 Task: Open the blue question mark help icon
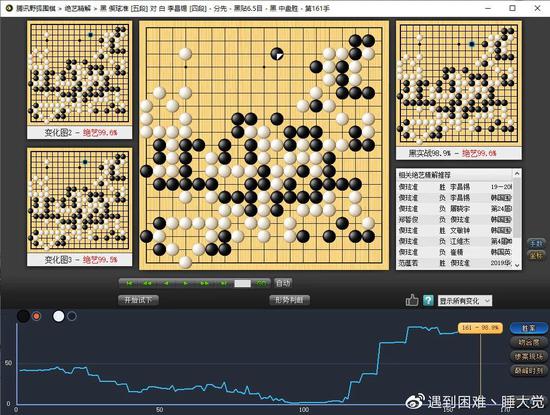tap(428, 300)
